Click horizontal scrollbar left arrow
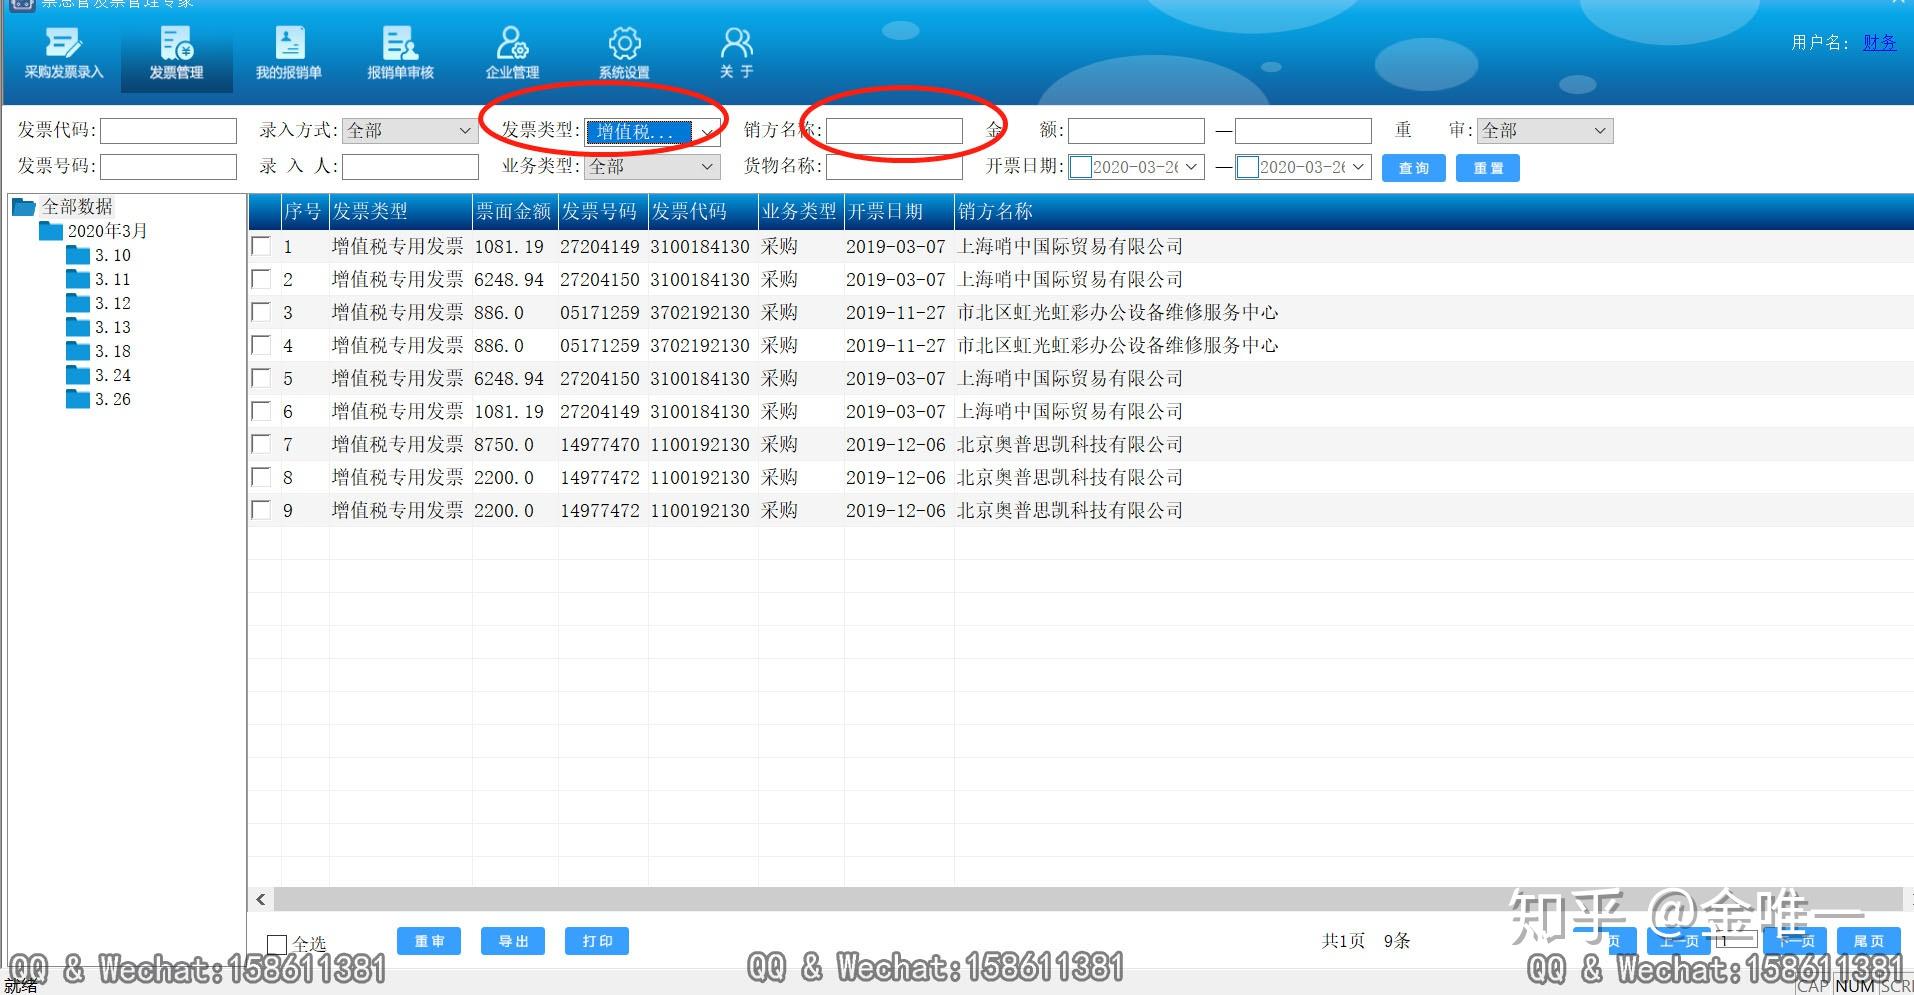 click(x=261, y=899)
